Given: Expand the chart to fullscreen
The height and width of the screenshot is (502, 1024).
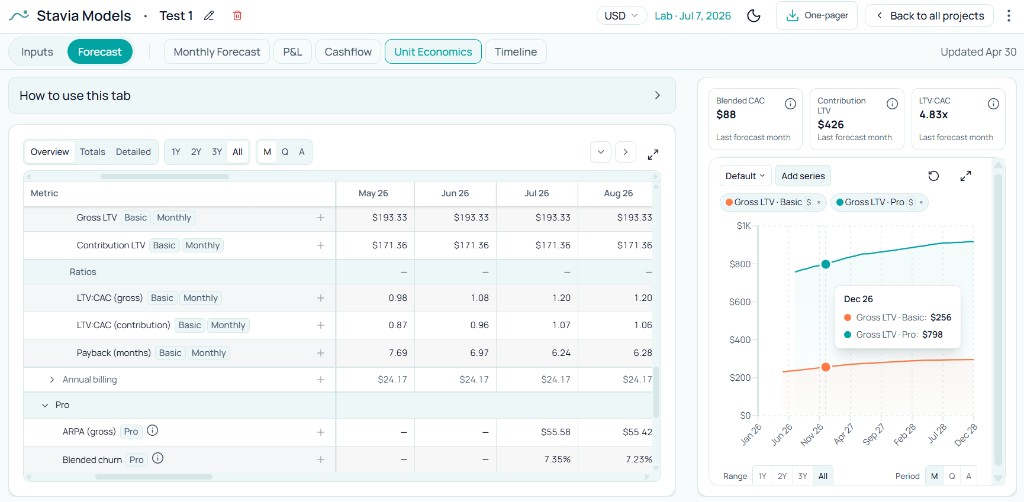Looking at the screenshot, I should click(x=966, y=176).
